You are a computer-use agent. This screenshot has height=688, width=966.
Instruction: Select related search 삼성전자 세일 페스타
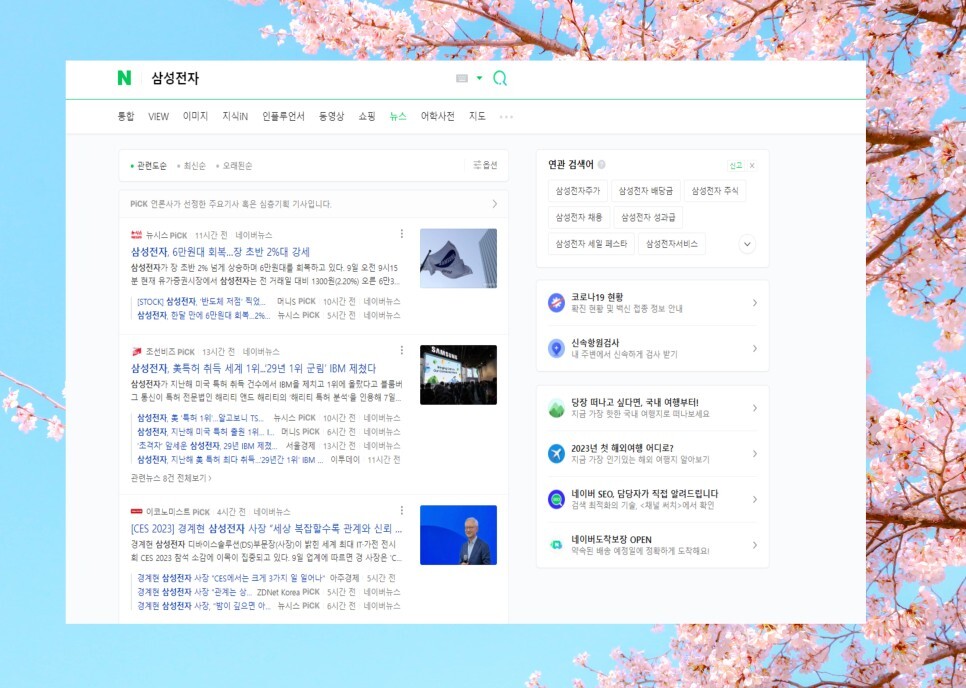click(591, 244)
